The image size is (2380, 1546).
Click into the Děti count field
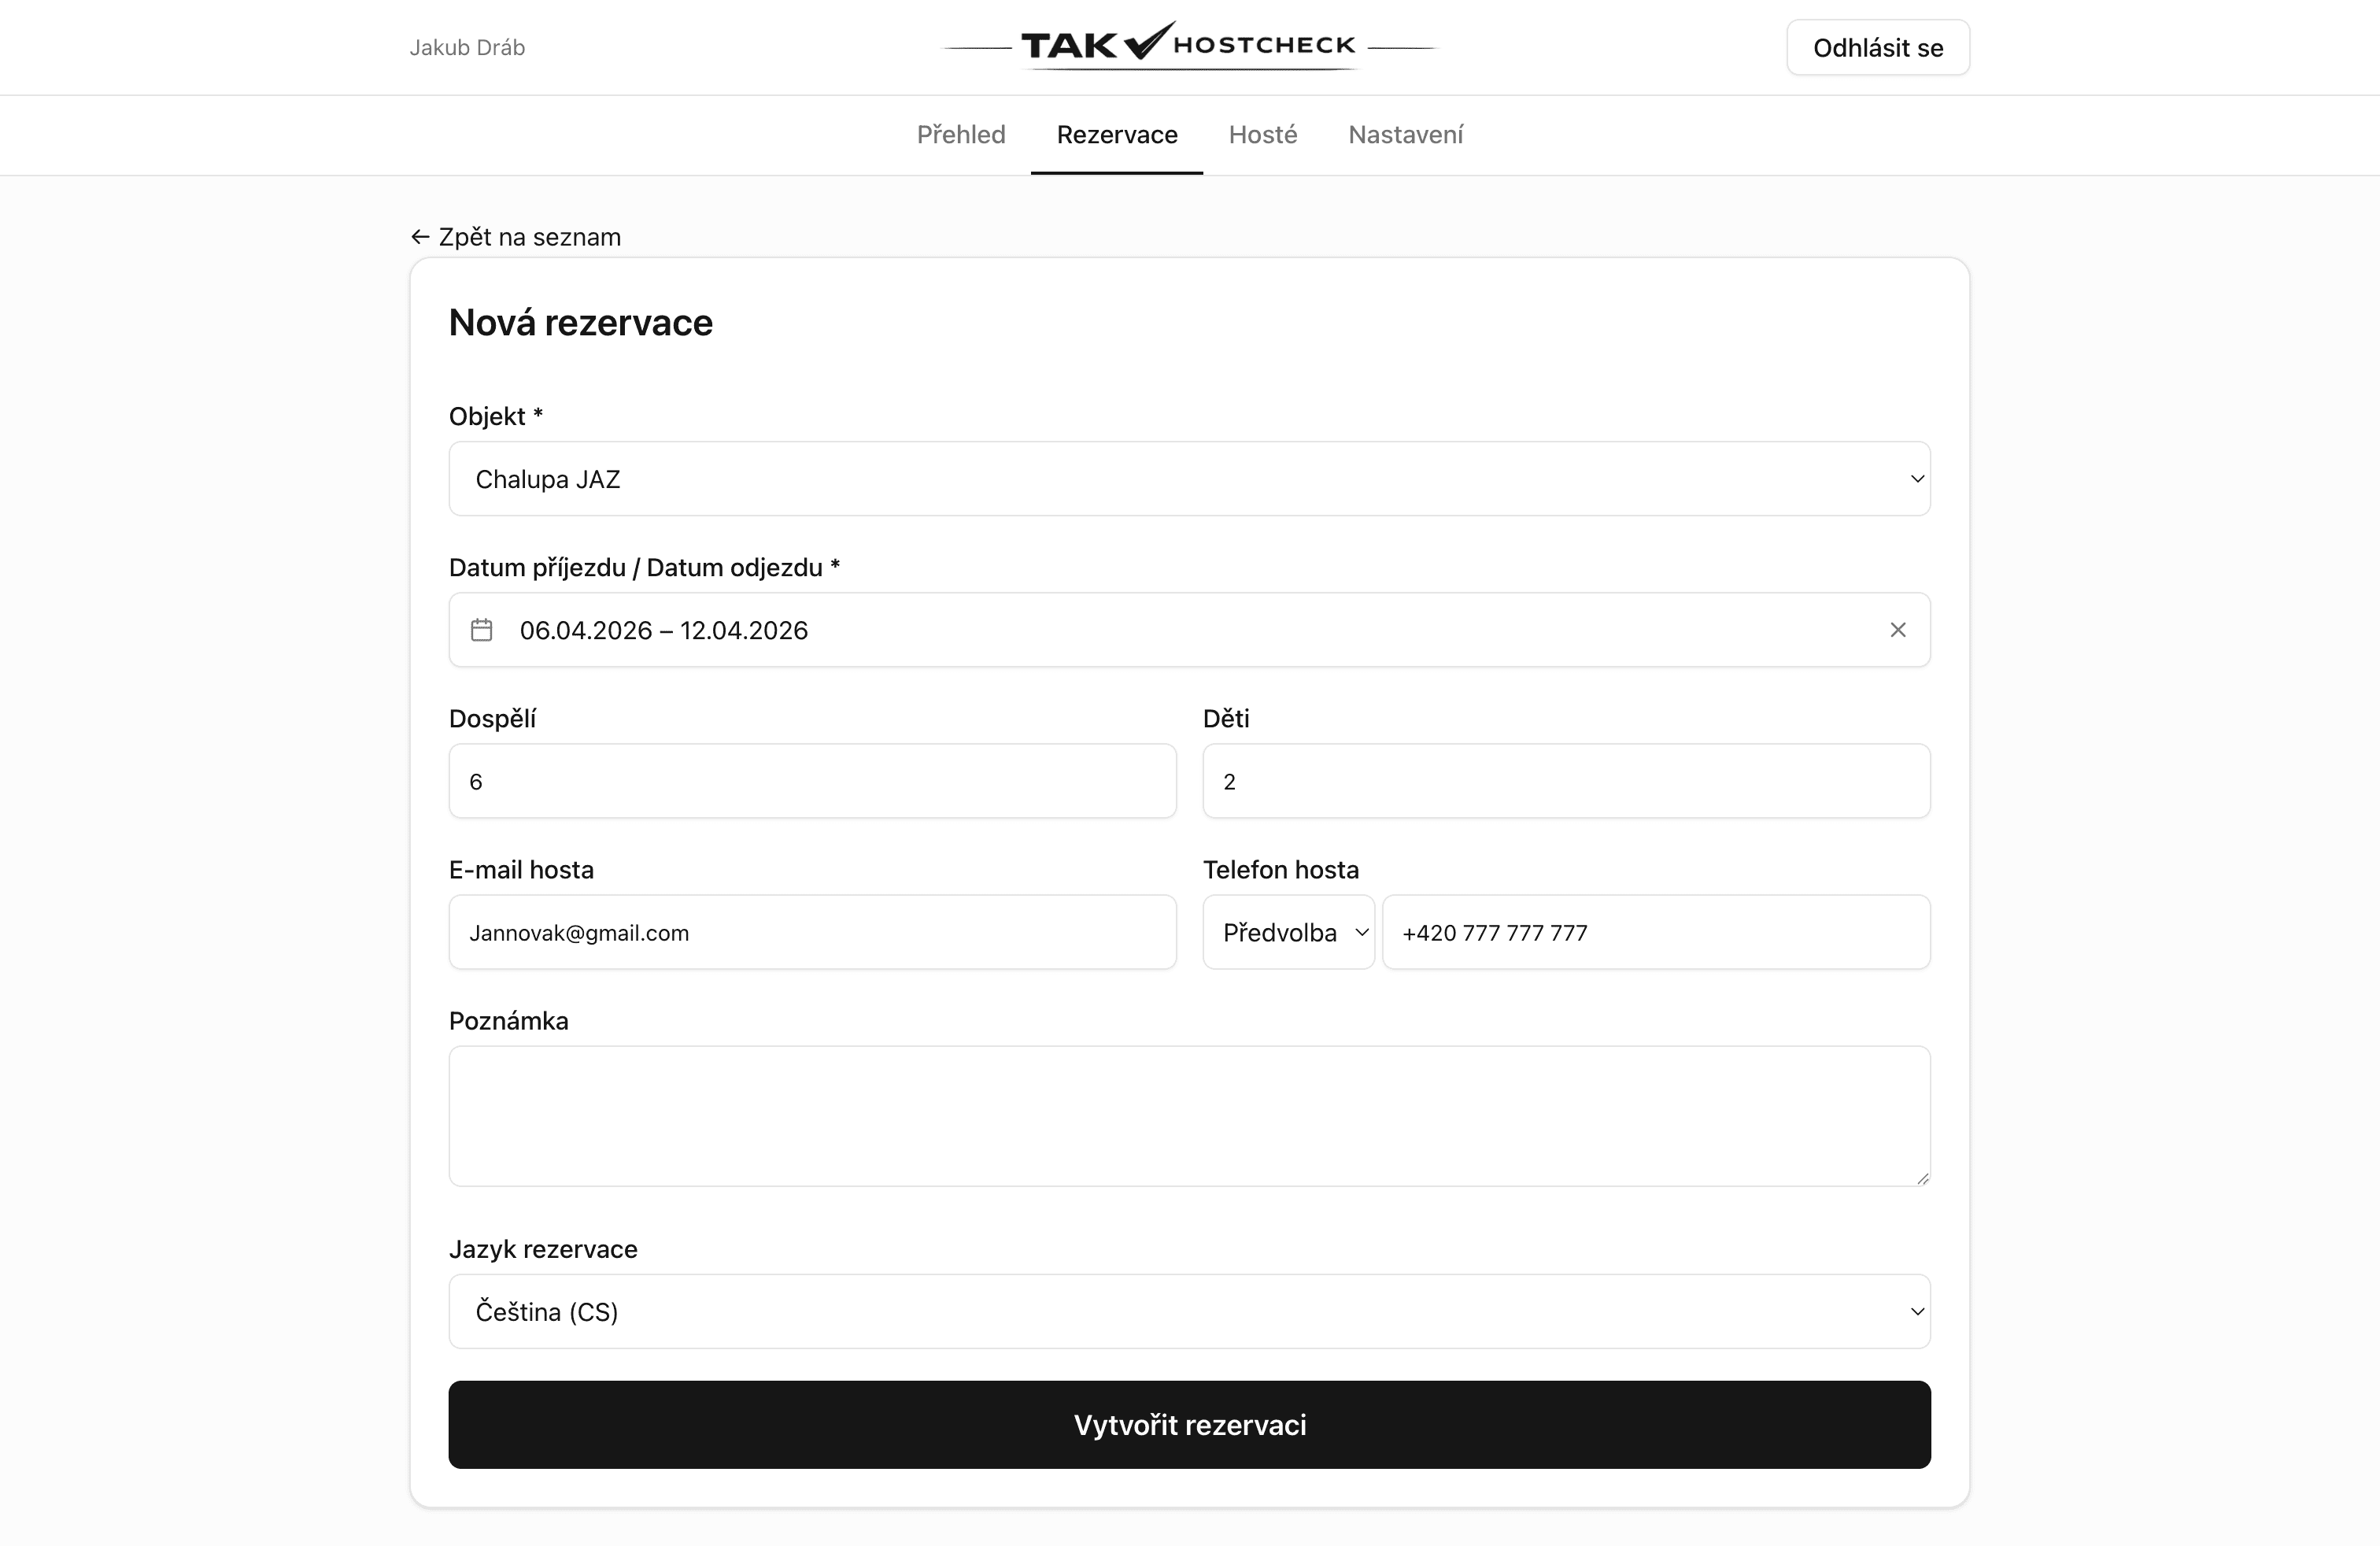click(x=1566, y=781)
